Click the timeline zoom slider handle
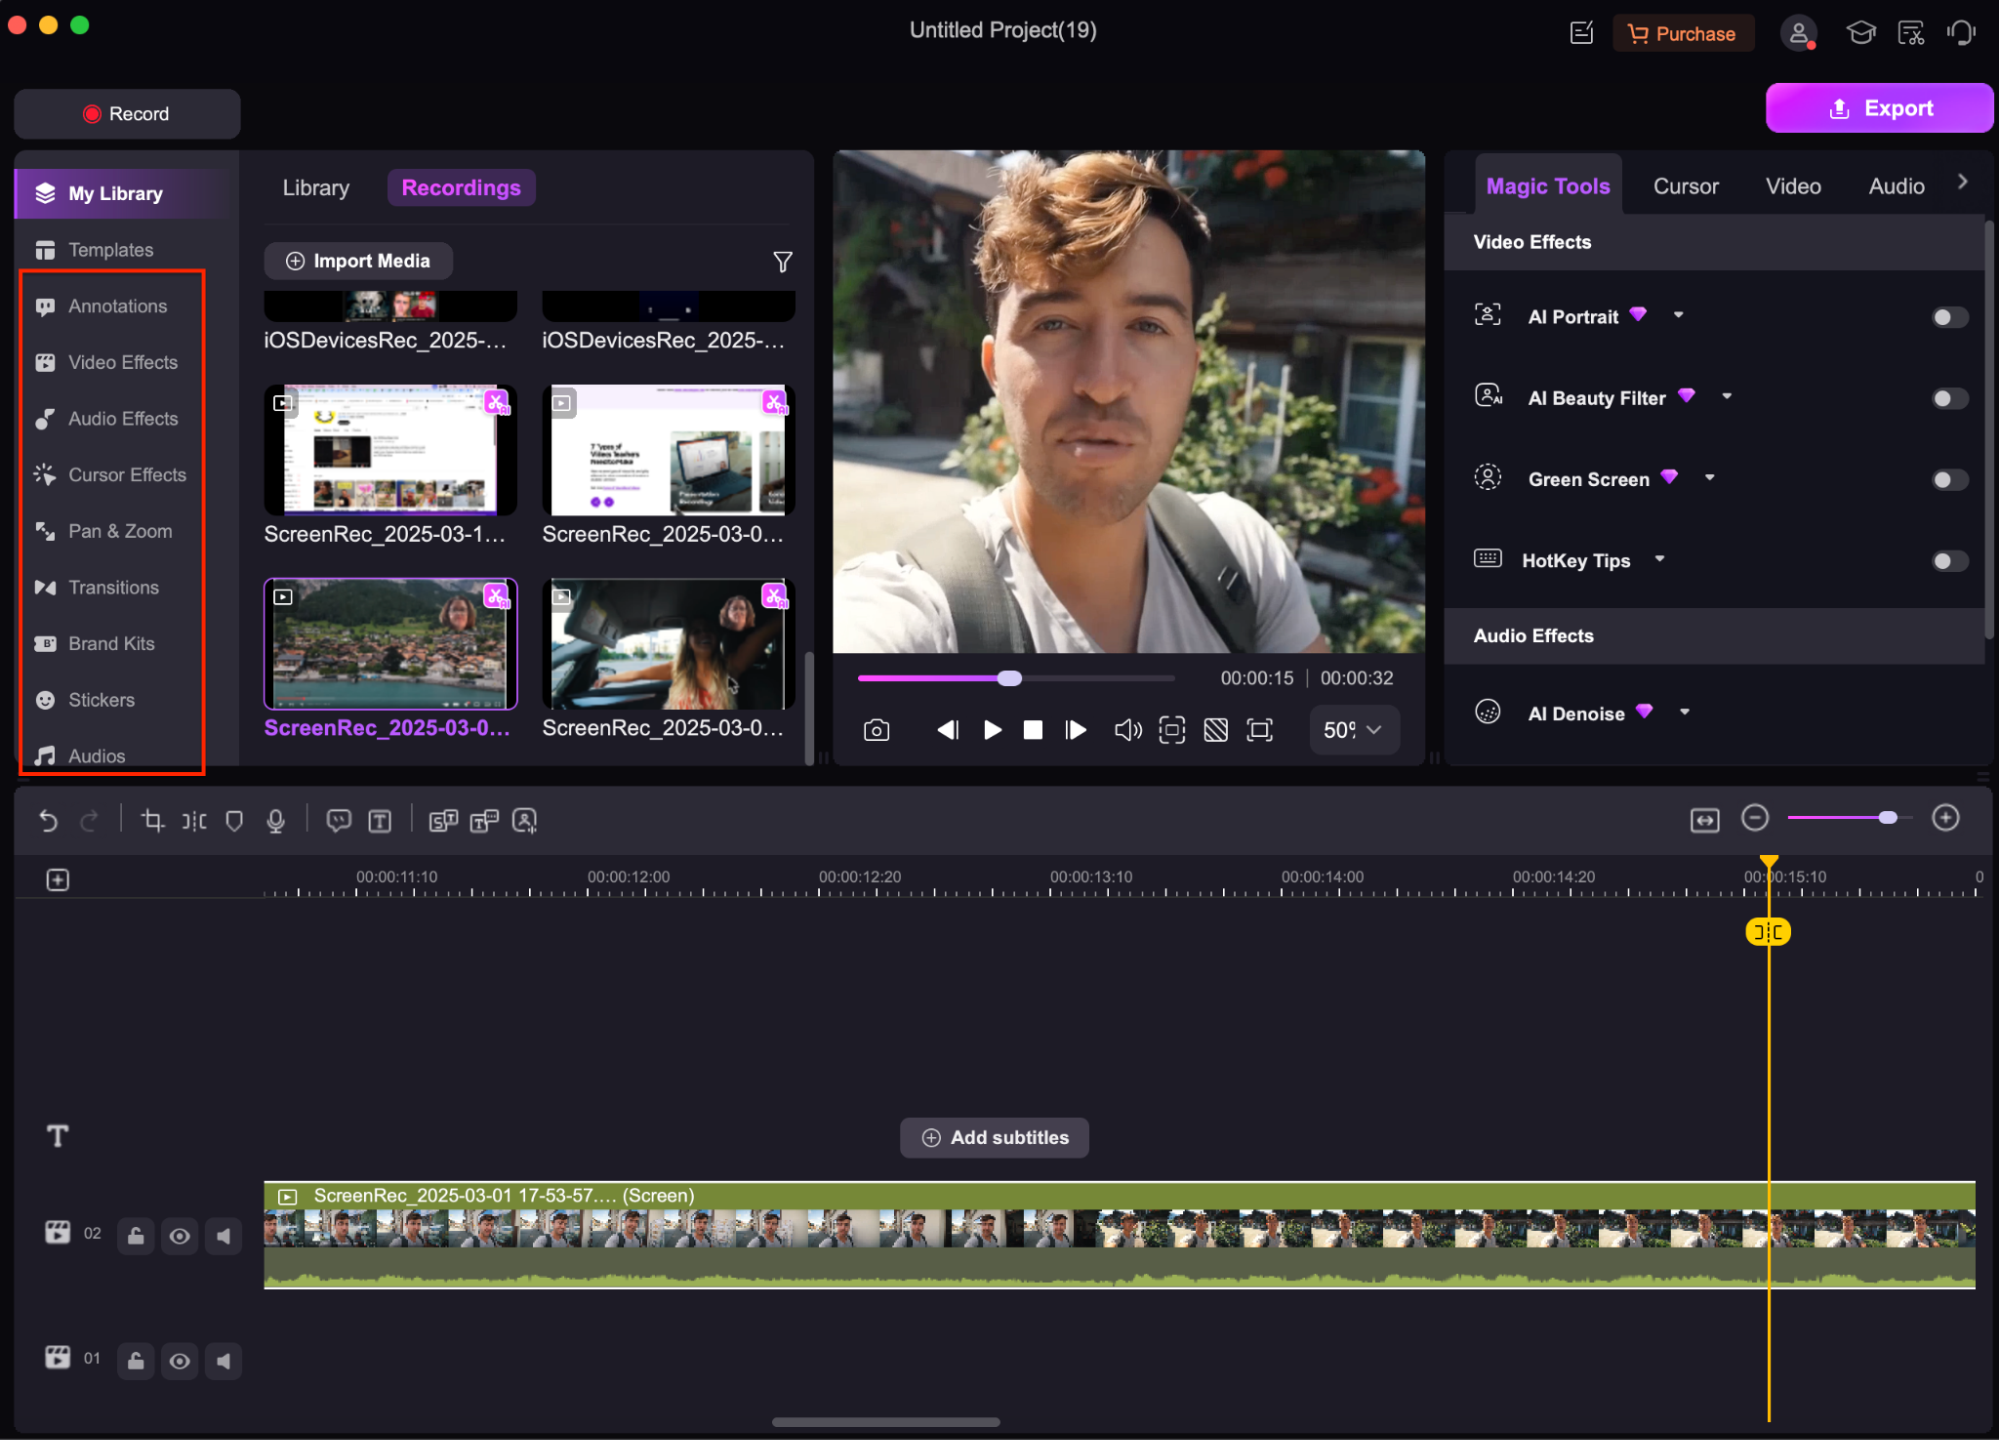The image size is (1999, 1440). click(x=1887, y=818)
